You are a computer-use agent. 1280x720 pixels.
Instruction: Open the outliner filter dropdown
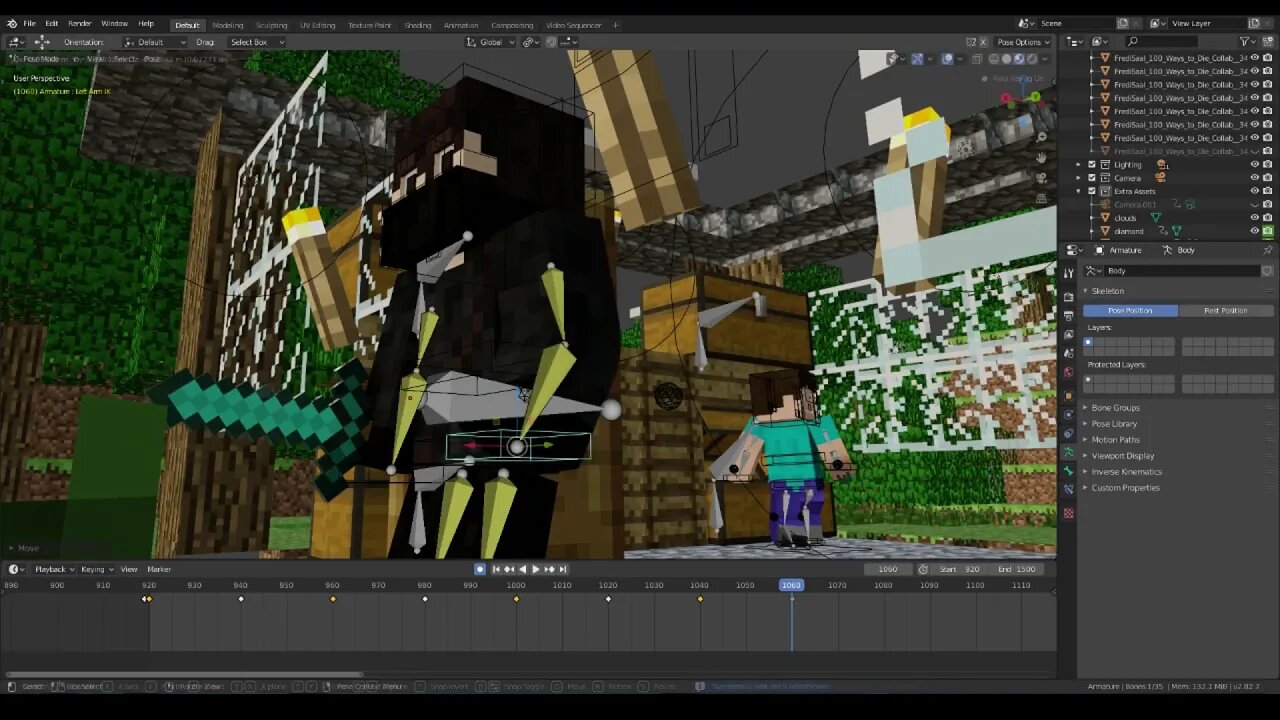point(1248,41)
